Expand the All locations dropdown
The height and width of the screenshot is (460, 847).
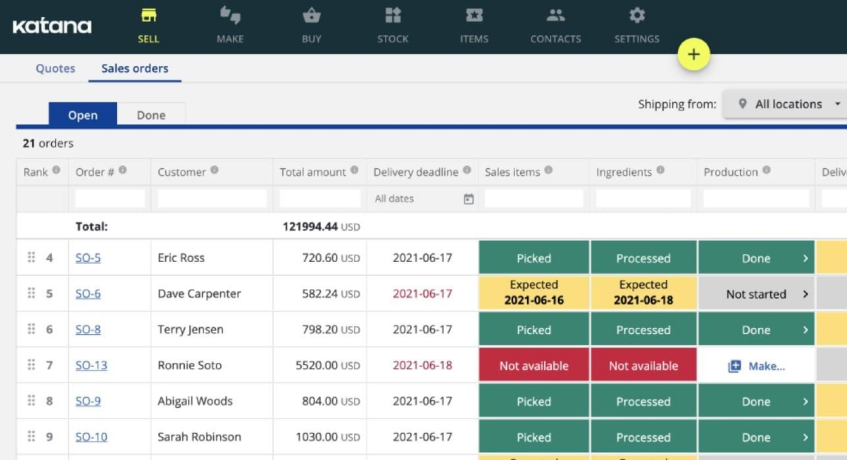click(x=787, y=104)
